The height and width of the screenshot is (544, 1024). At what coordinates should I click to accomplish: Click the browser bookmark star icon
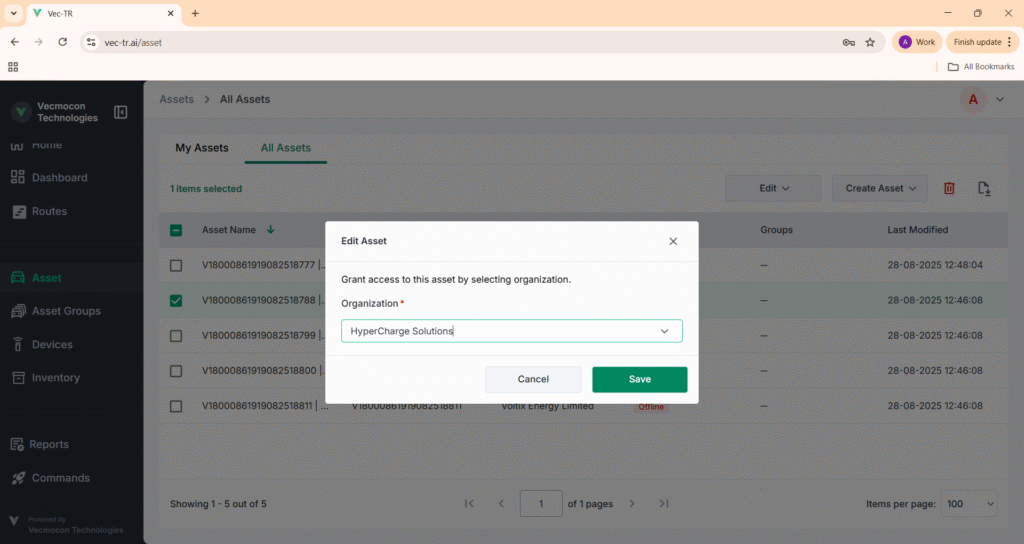coord(870,42)
